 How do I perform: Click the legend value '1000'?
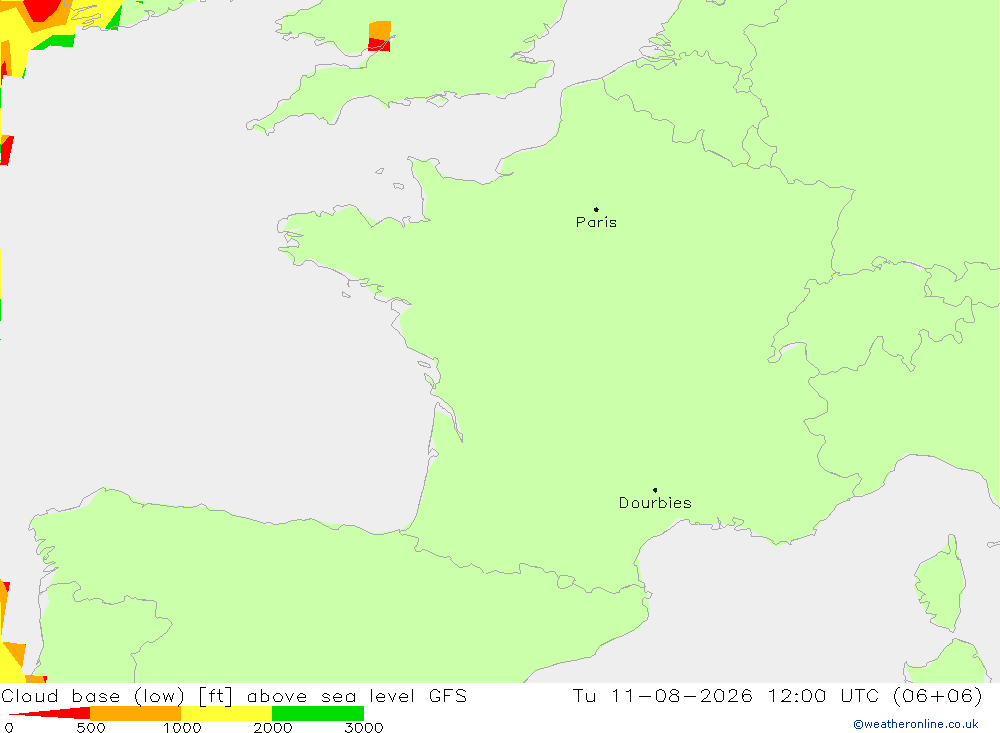point(182,727)
